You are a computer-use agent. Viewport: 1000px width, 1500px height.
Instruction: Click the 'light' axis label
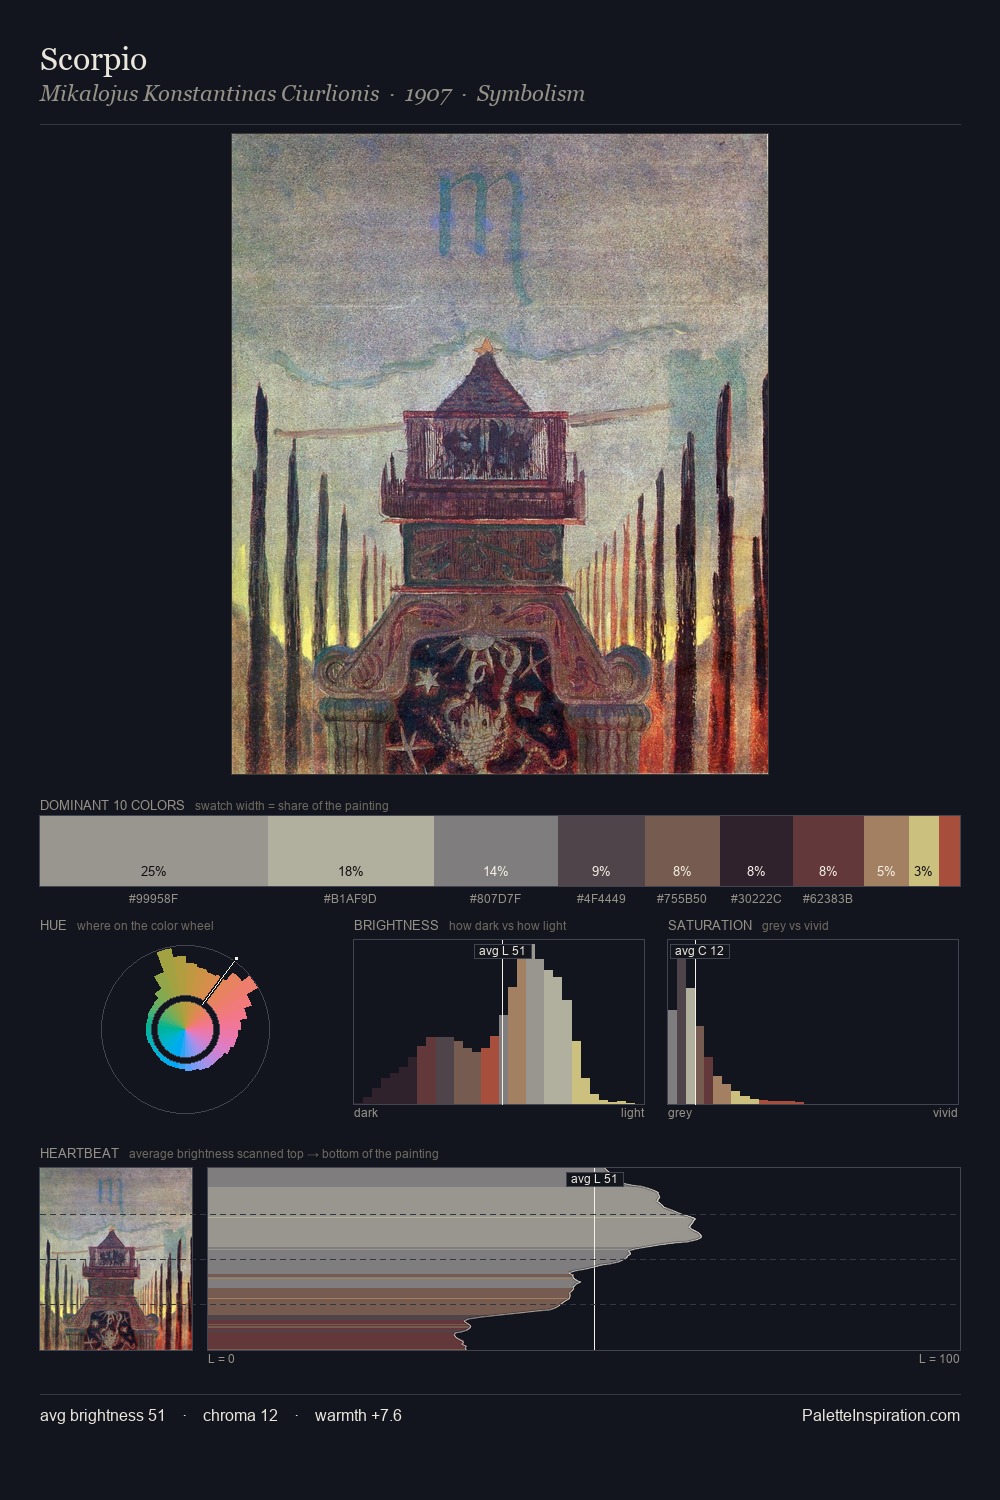(x=632, y=1113)
